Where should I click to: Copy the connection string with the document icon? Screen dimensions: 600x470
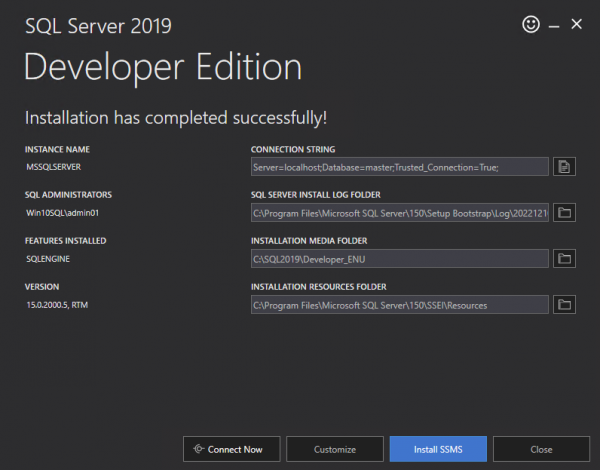564,166
